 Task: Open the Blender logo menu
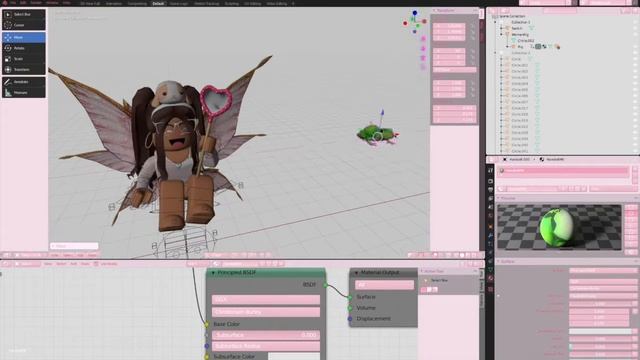[4, 2]
